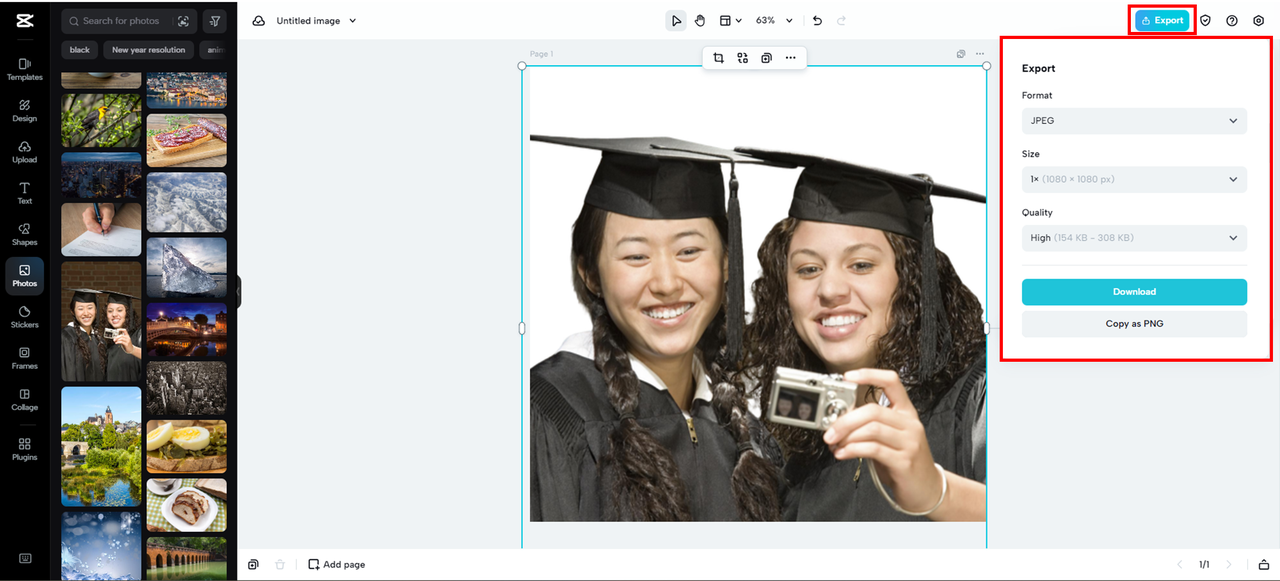
Task: Open the Plugins panel
Action: 25,449
